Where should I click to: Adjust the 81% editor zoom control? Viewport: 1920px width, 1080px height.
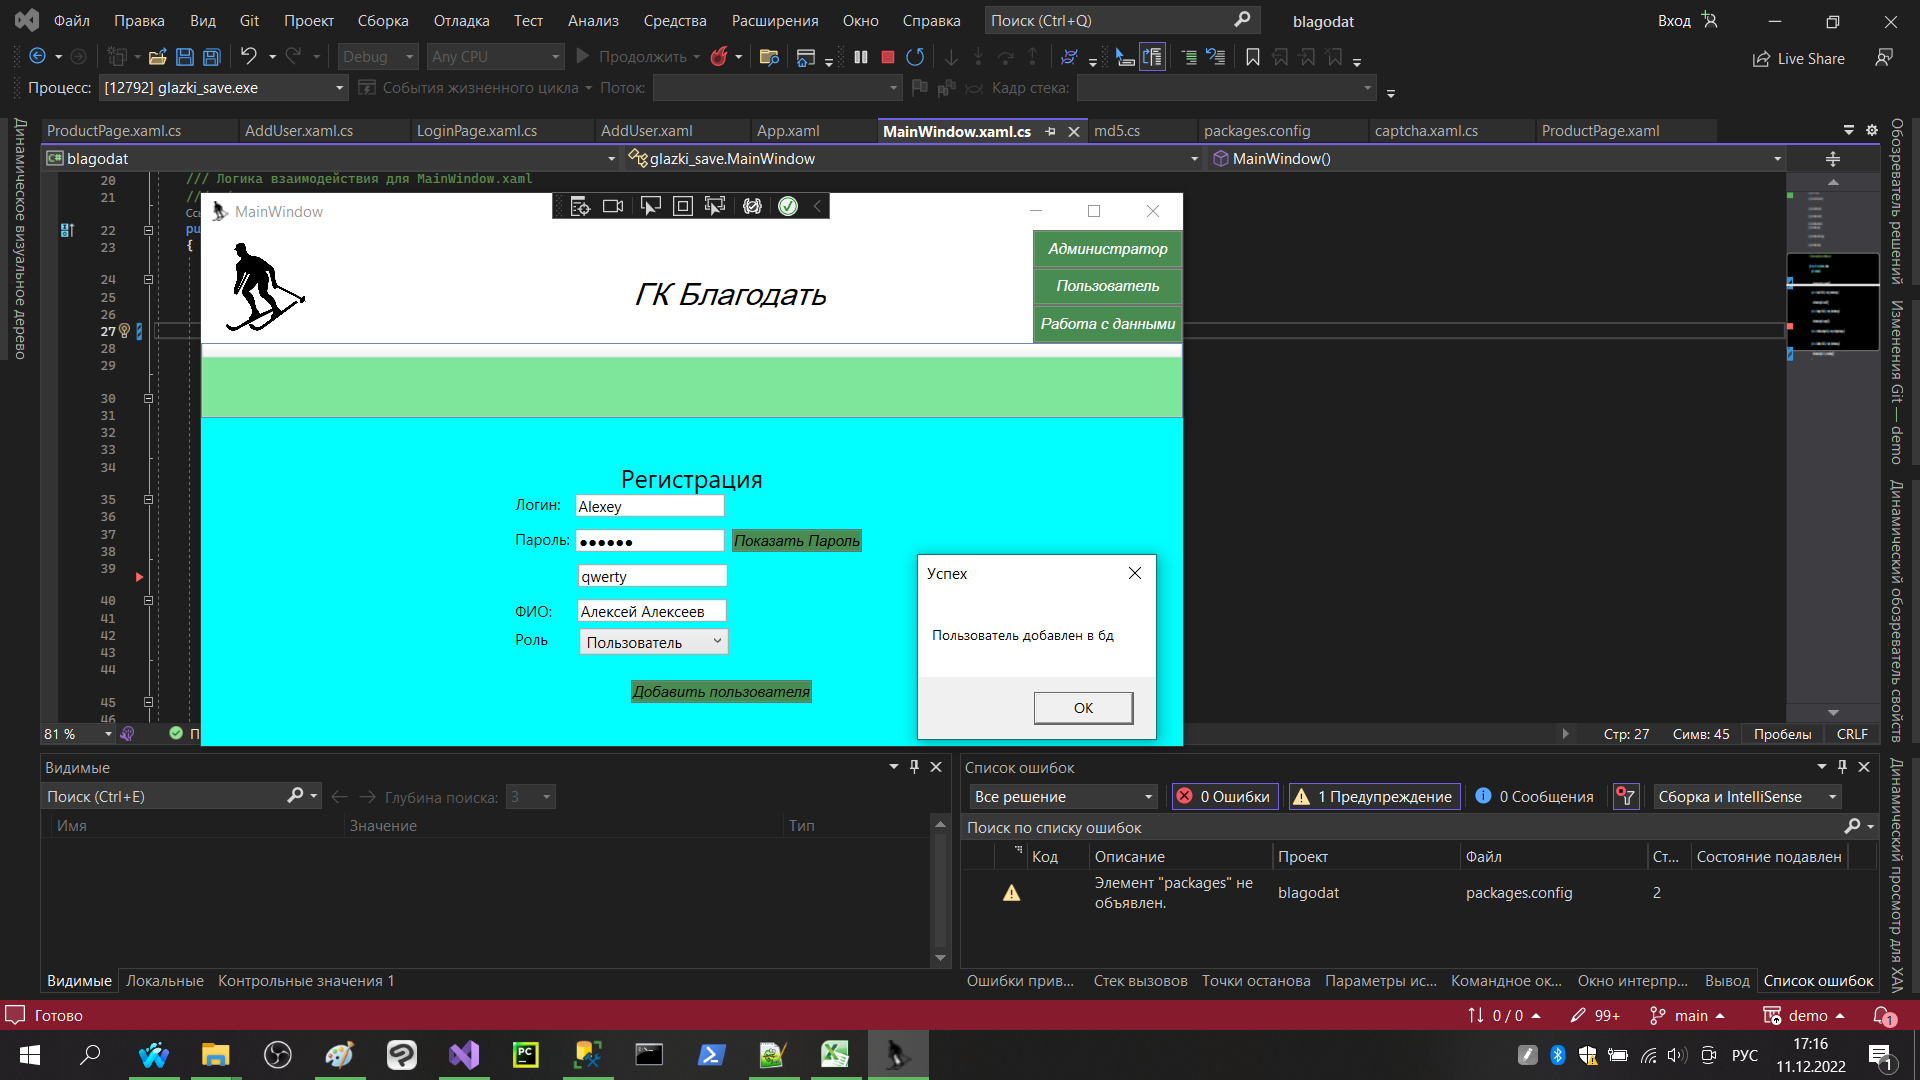point(75,734)
